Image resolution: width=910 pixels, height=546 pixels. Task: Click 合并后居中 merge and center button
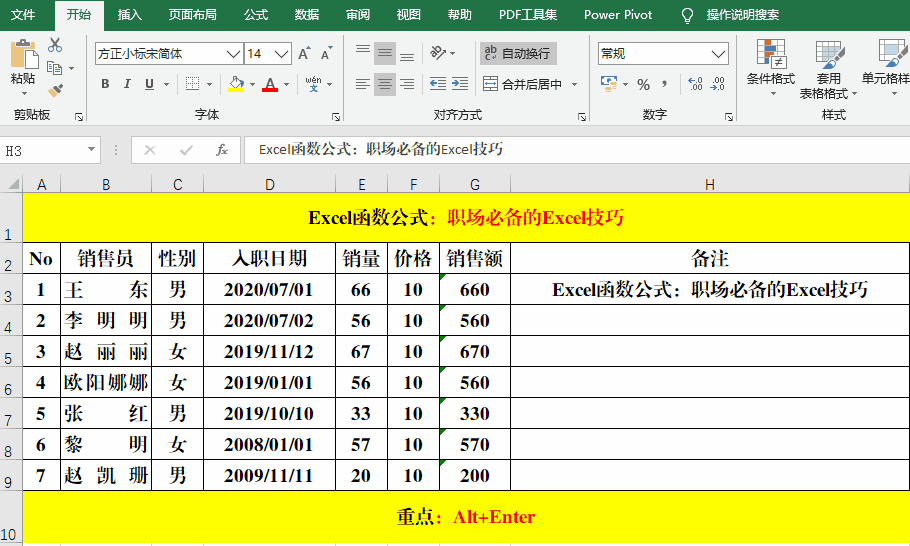[x=522, y=85]
